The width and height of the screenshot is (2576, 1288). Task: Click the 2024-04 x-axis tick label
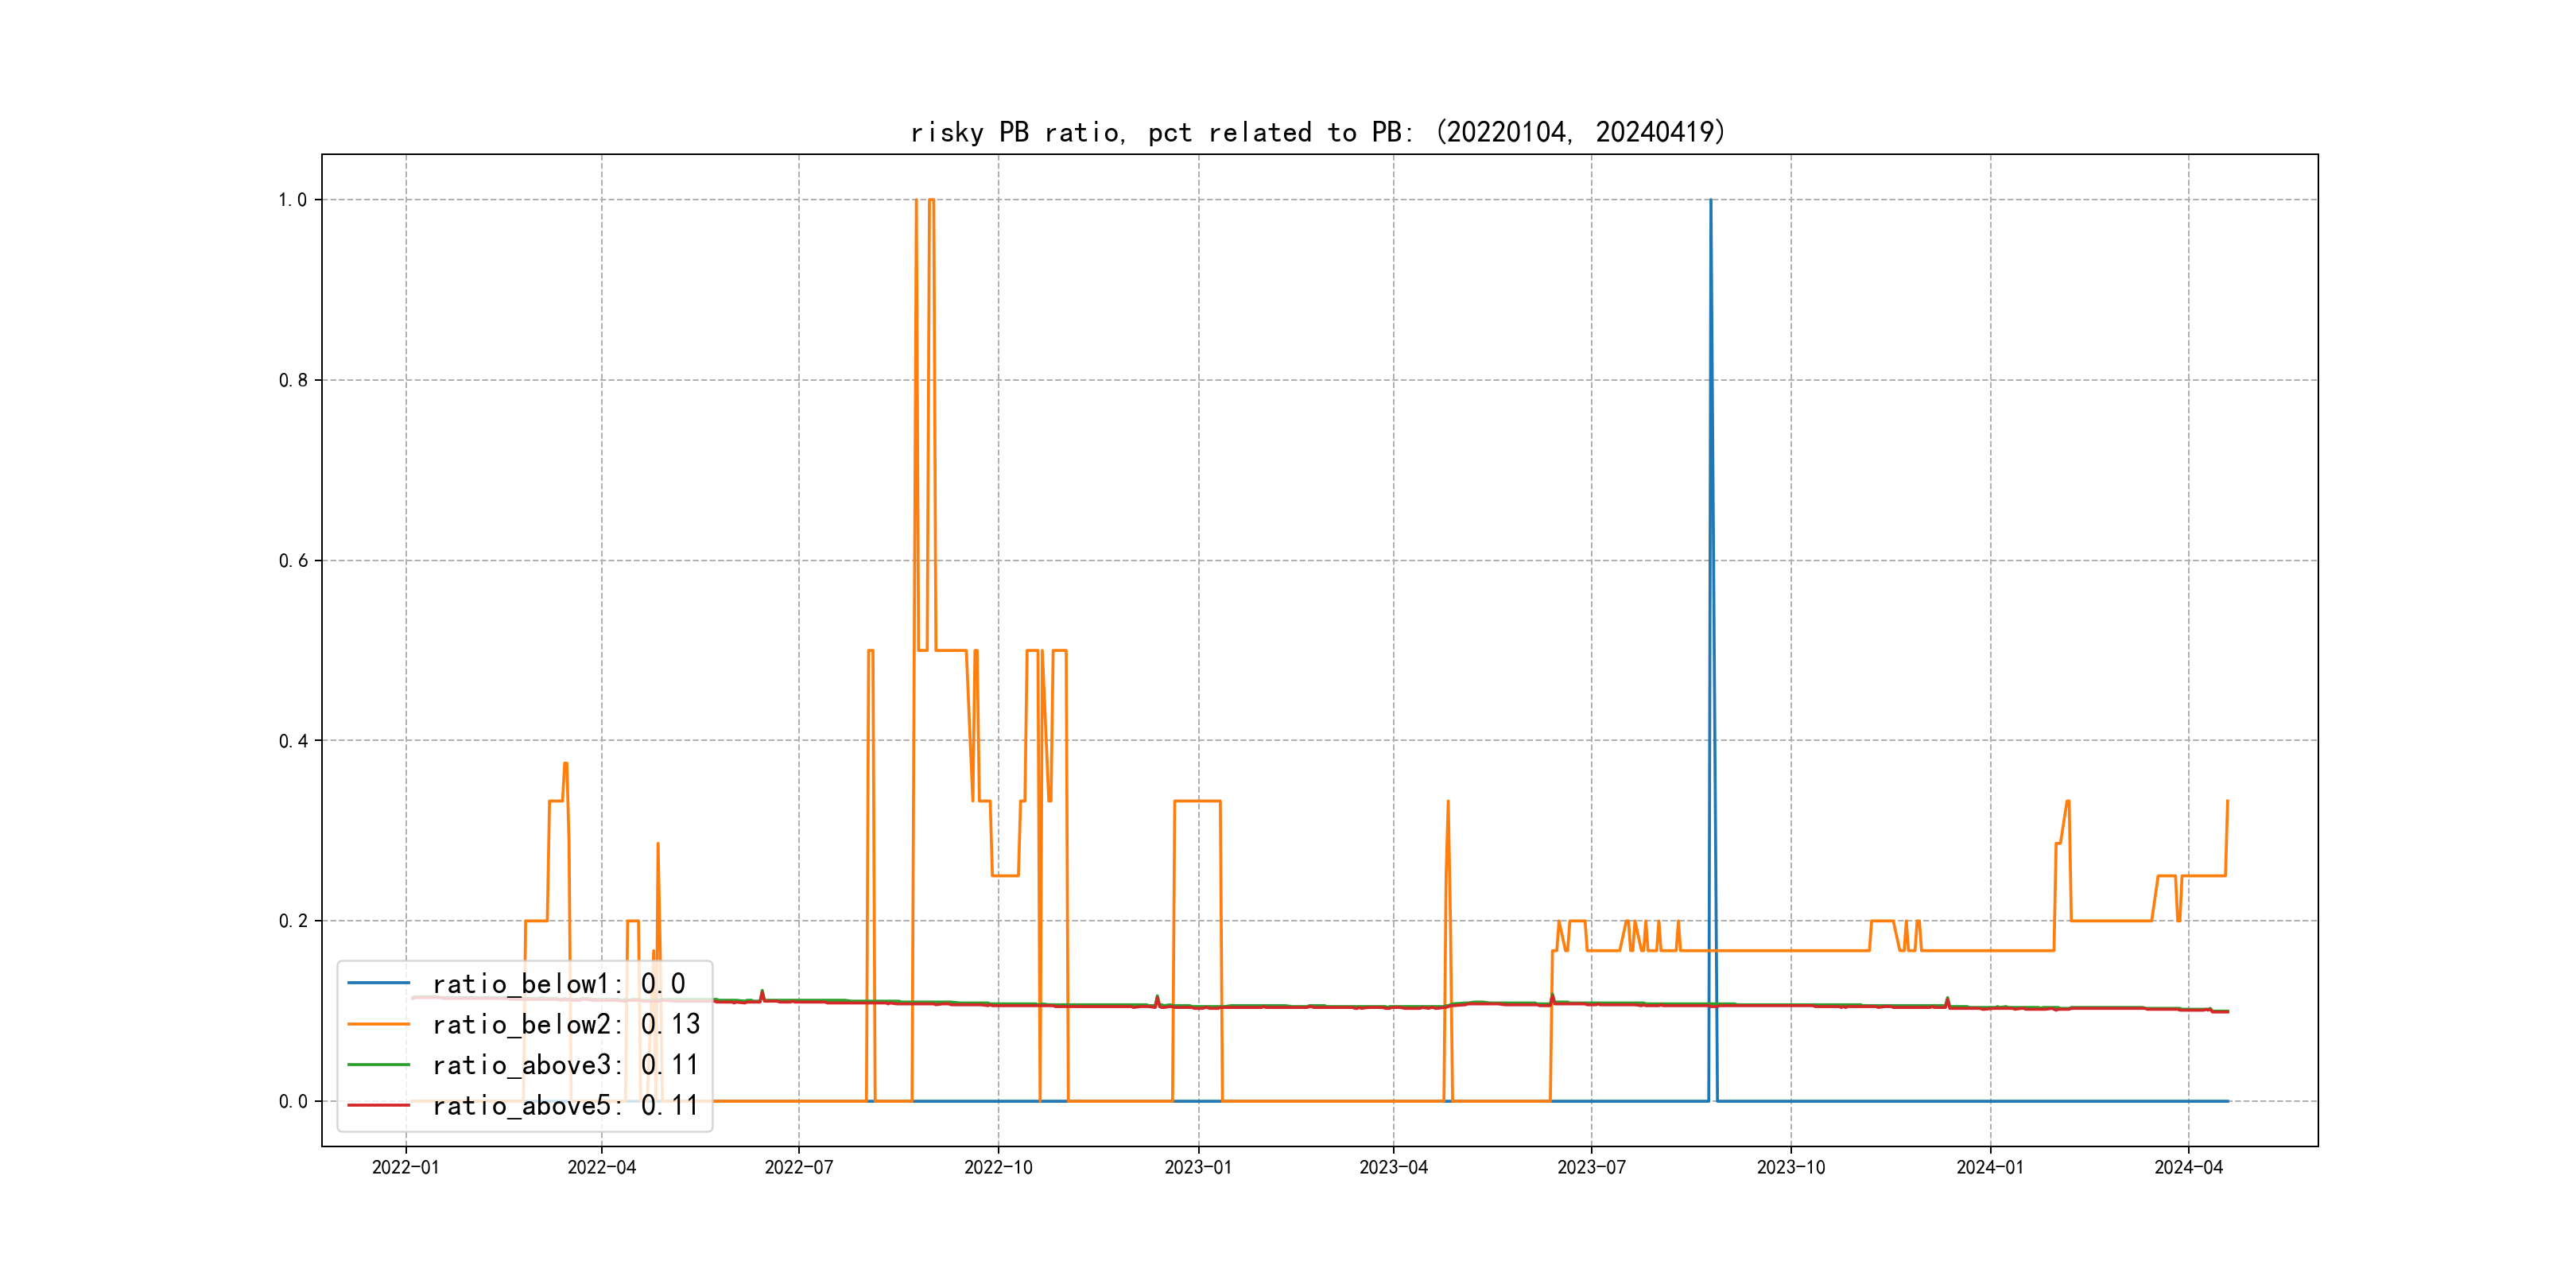click(2188, 1167)
